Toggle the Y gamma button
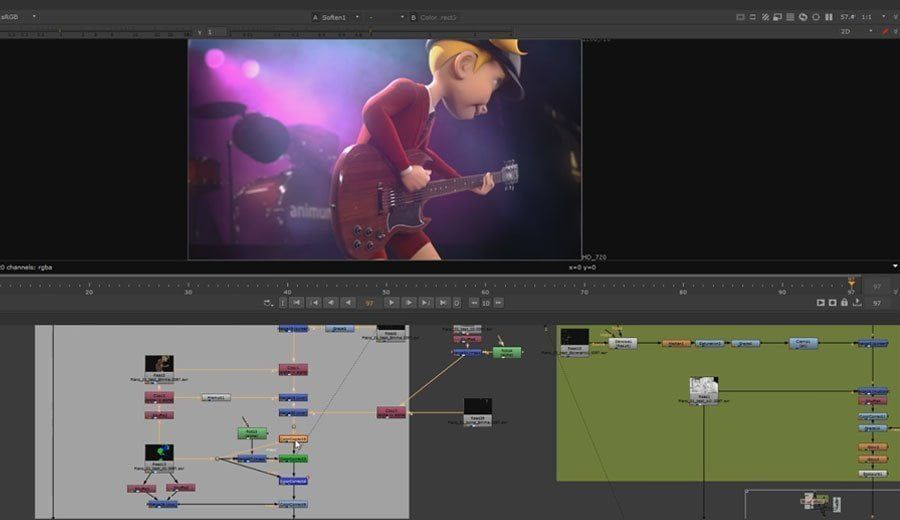Viewport: 900px width, 520px height. (199, 32)
